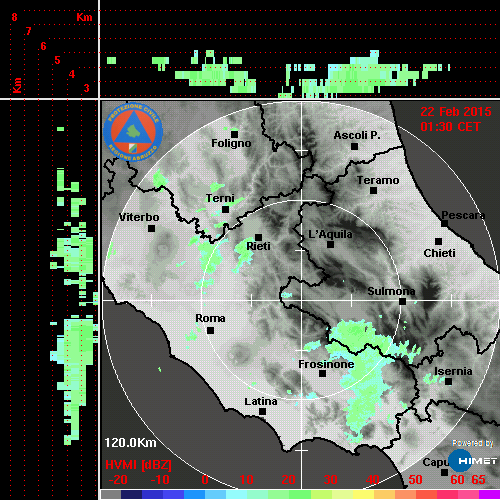The image size is (500, 500).
Task: Click the Viterbo city marker square
Action: 151,229
